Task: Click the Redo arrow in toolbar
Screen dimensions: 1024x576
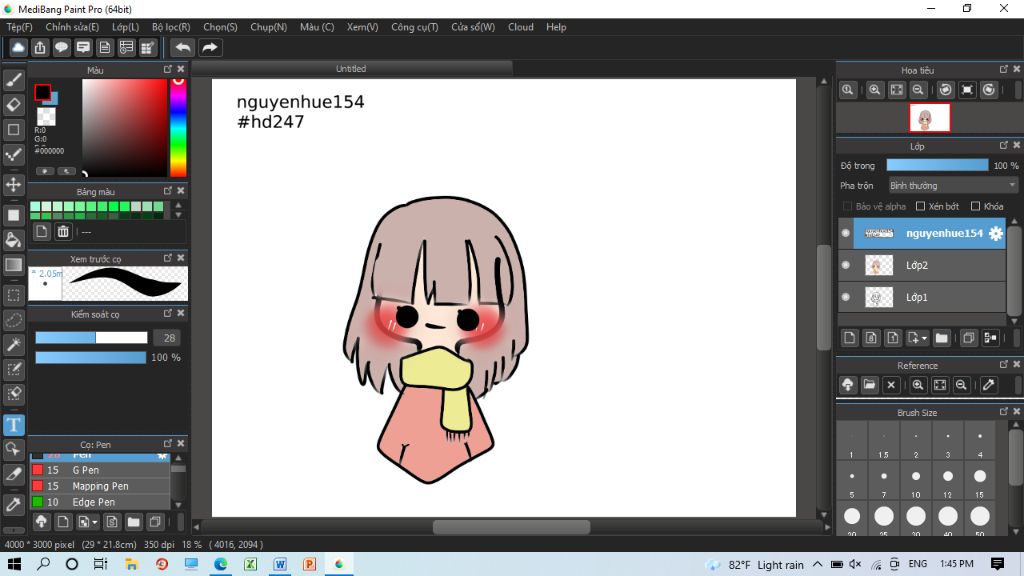Action: click(x=210, y=47)
